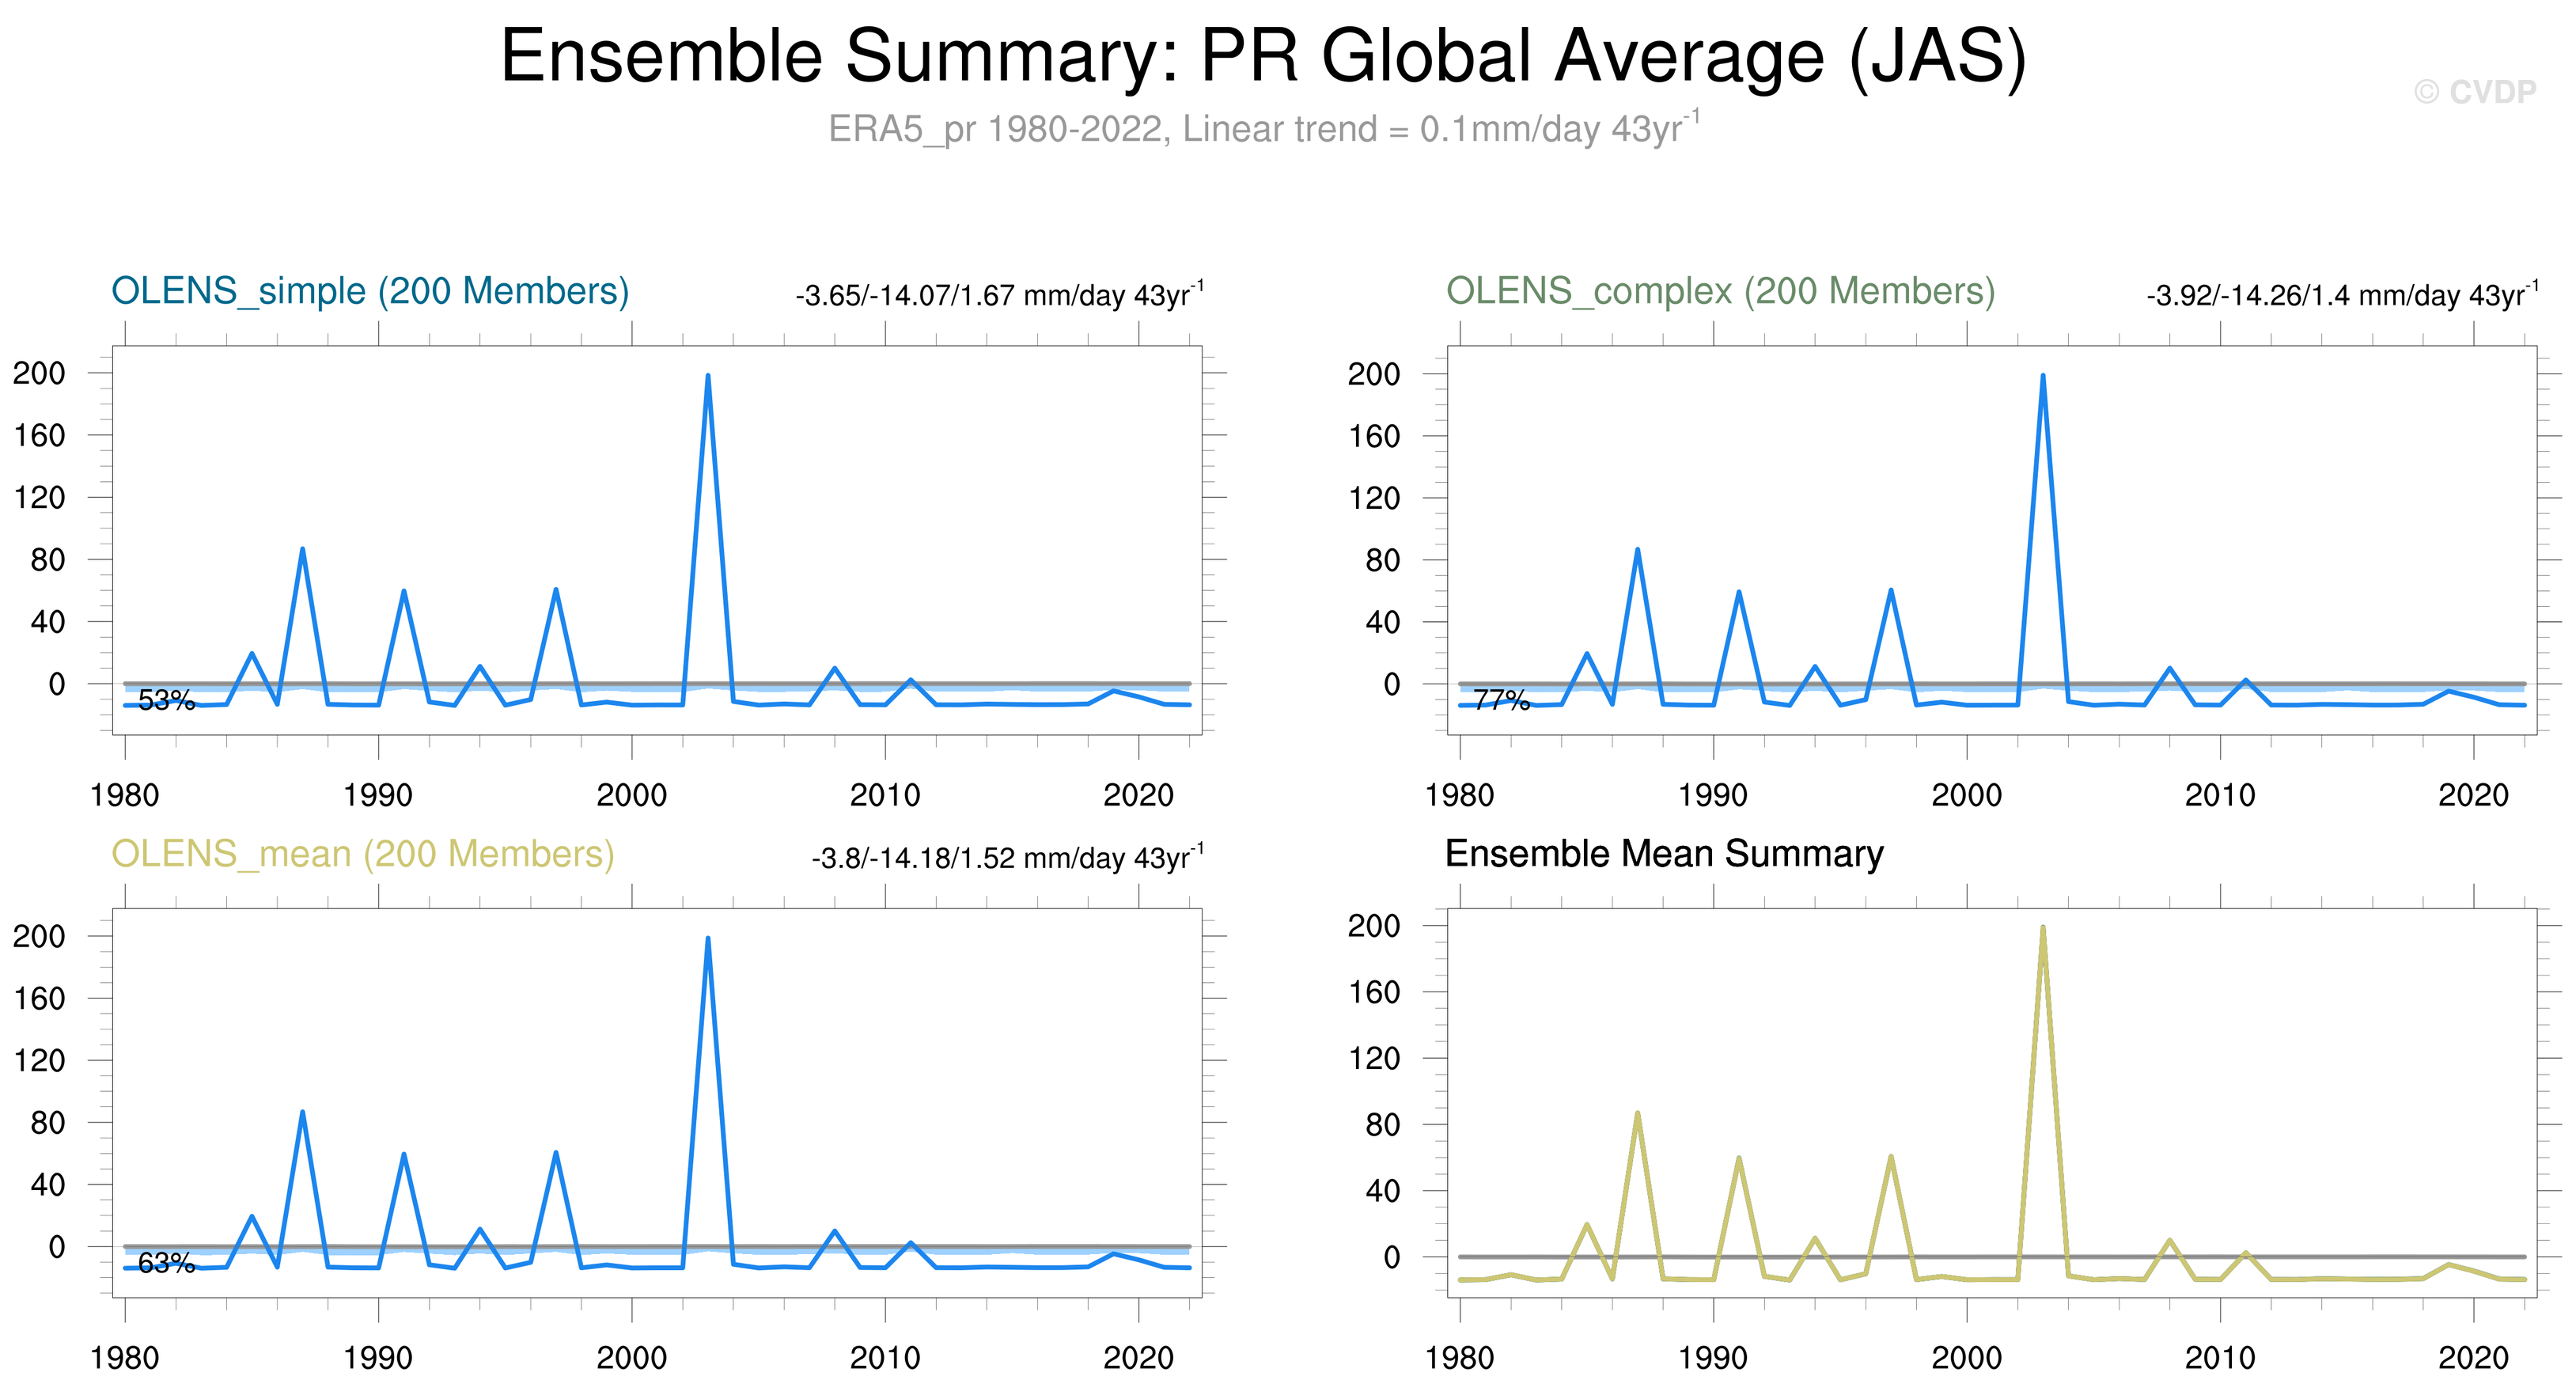The height and width of the screenshot is (1395, 2576).
Task: Click the 53% label in OLENS_simple plot
Action: [166, 700]
